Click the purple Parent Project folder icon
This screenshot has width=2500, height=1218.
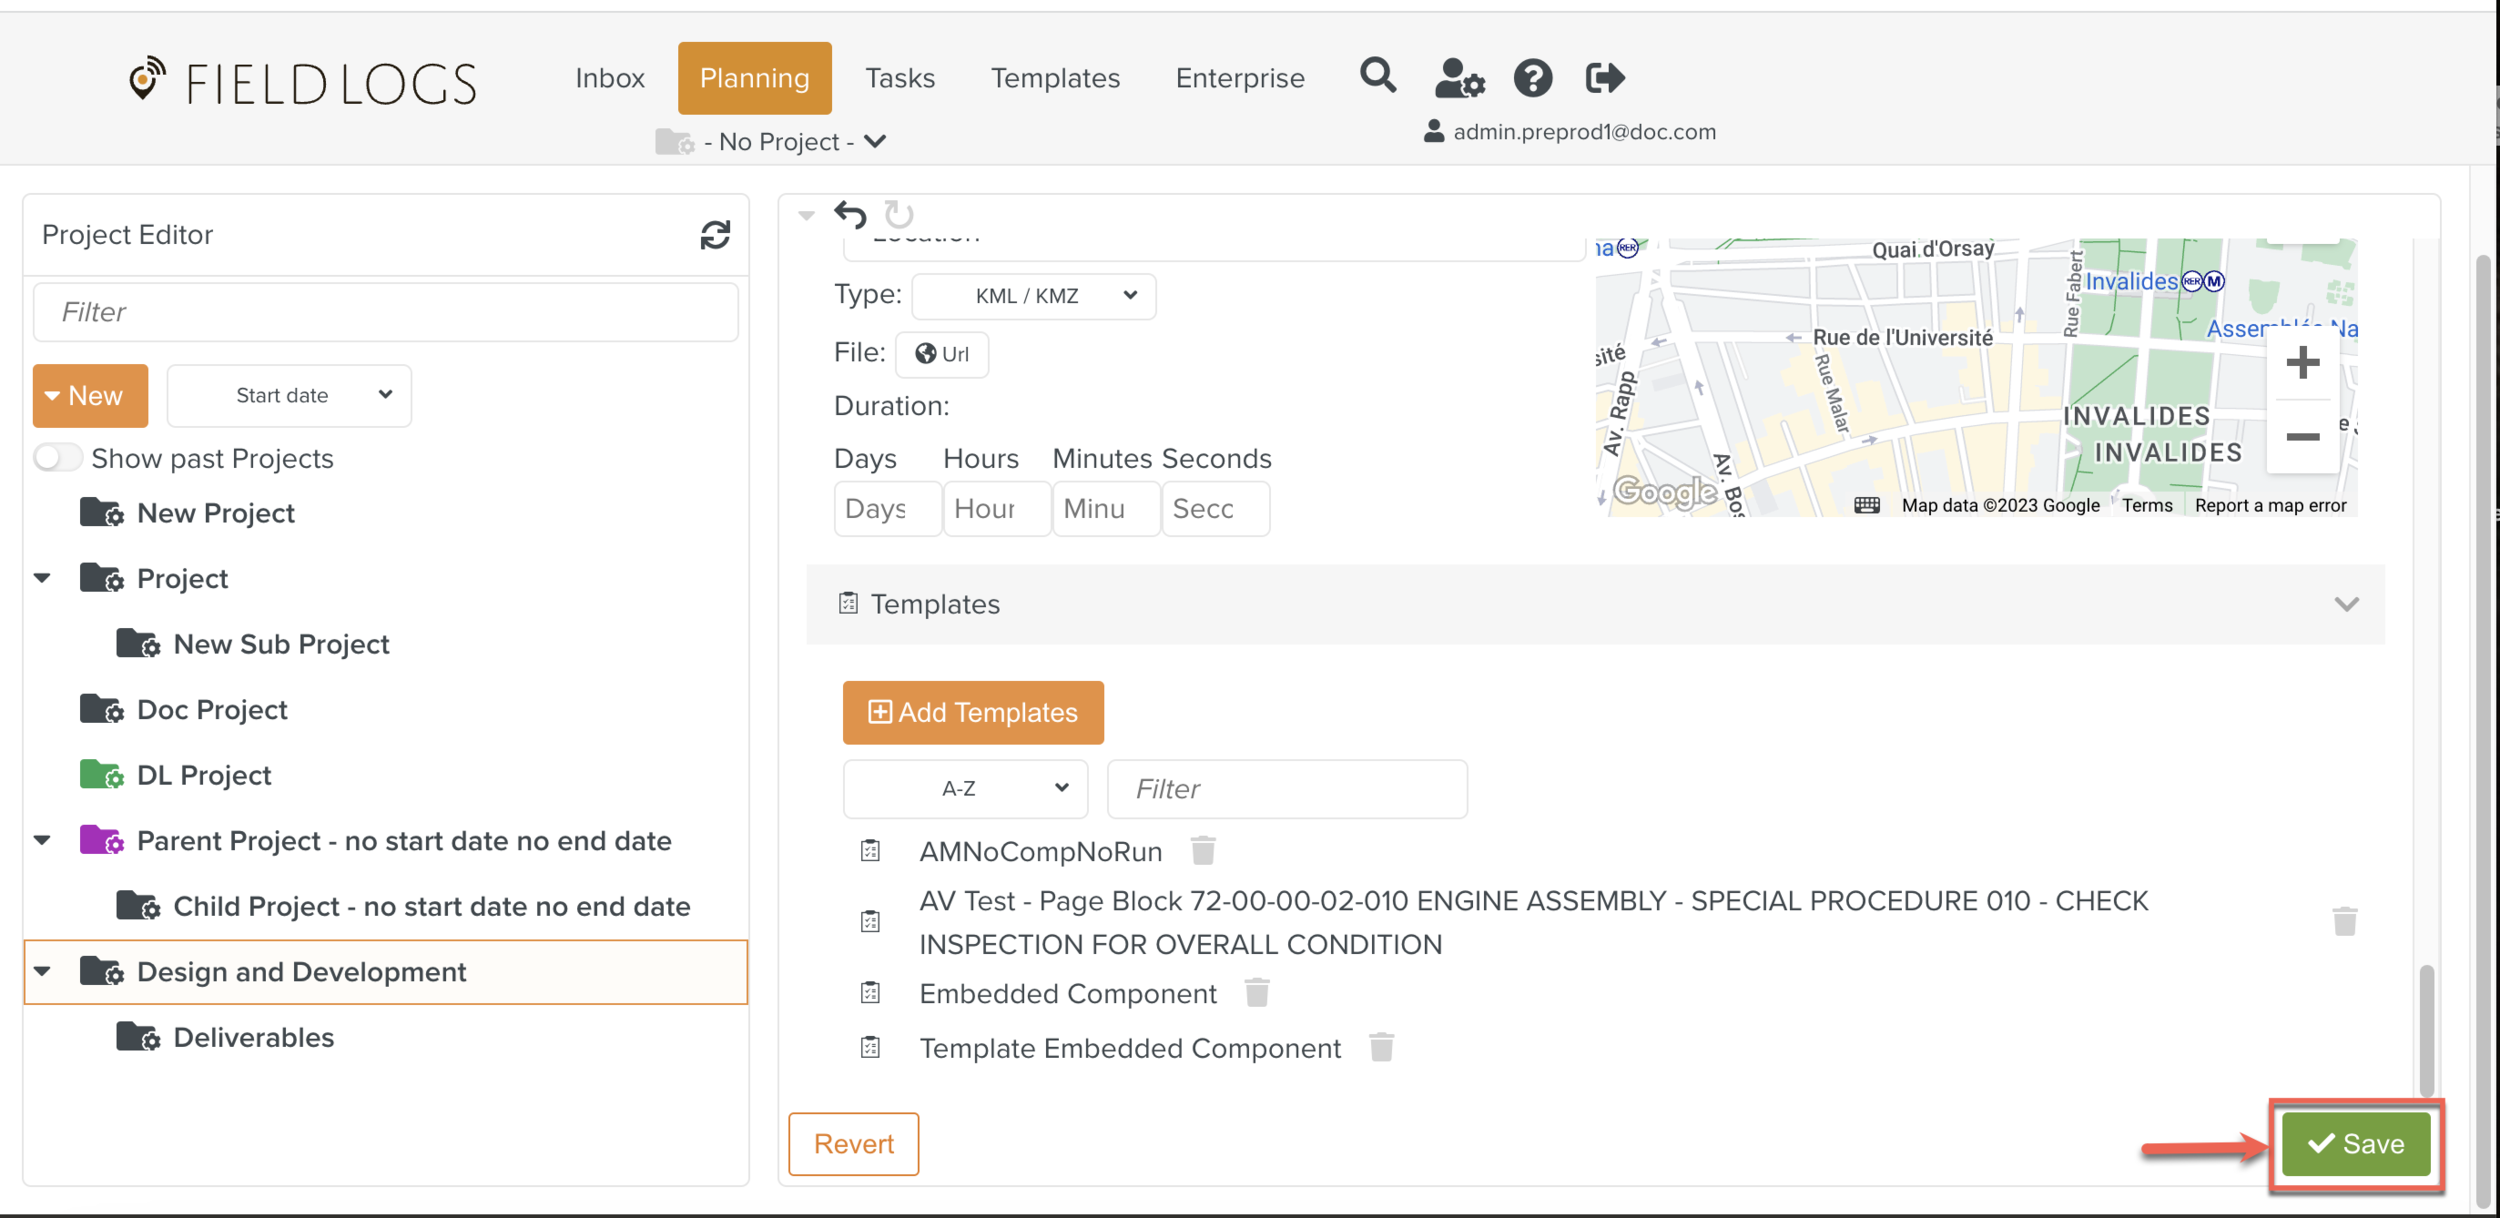click(x=102, y=840)
